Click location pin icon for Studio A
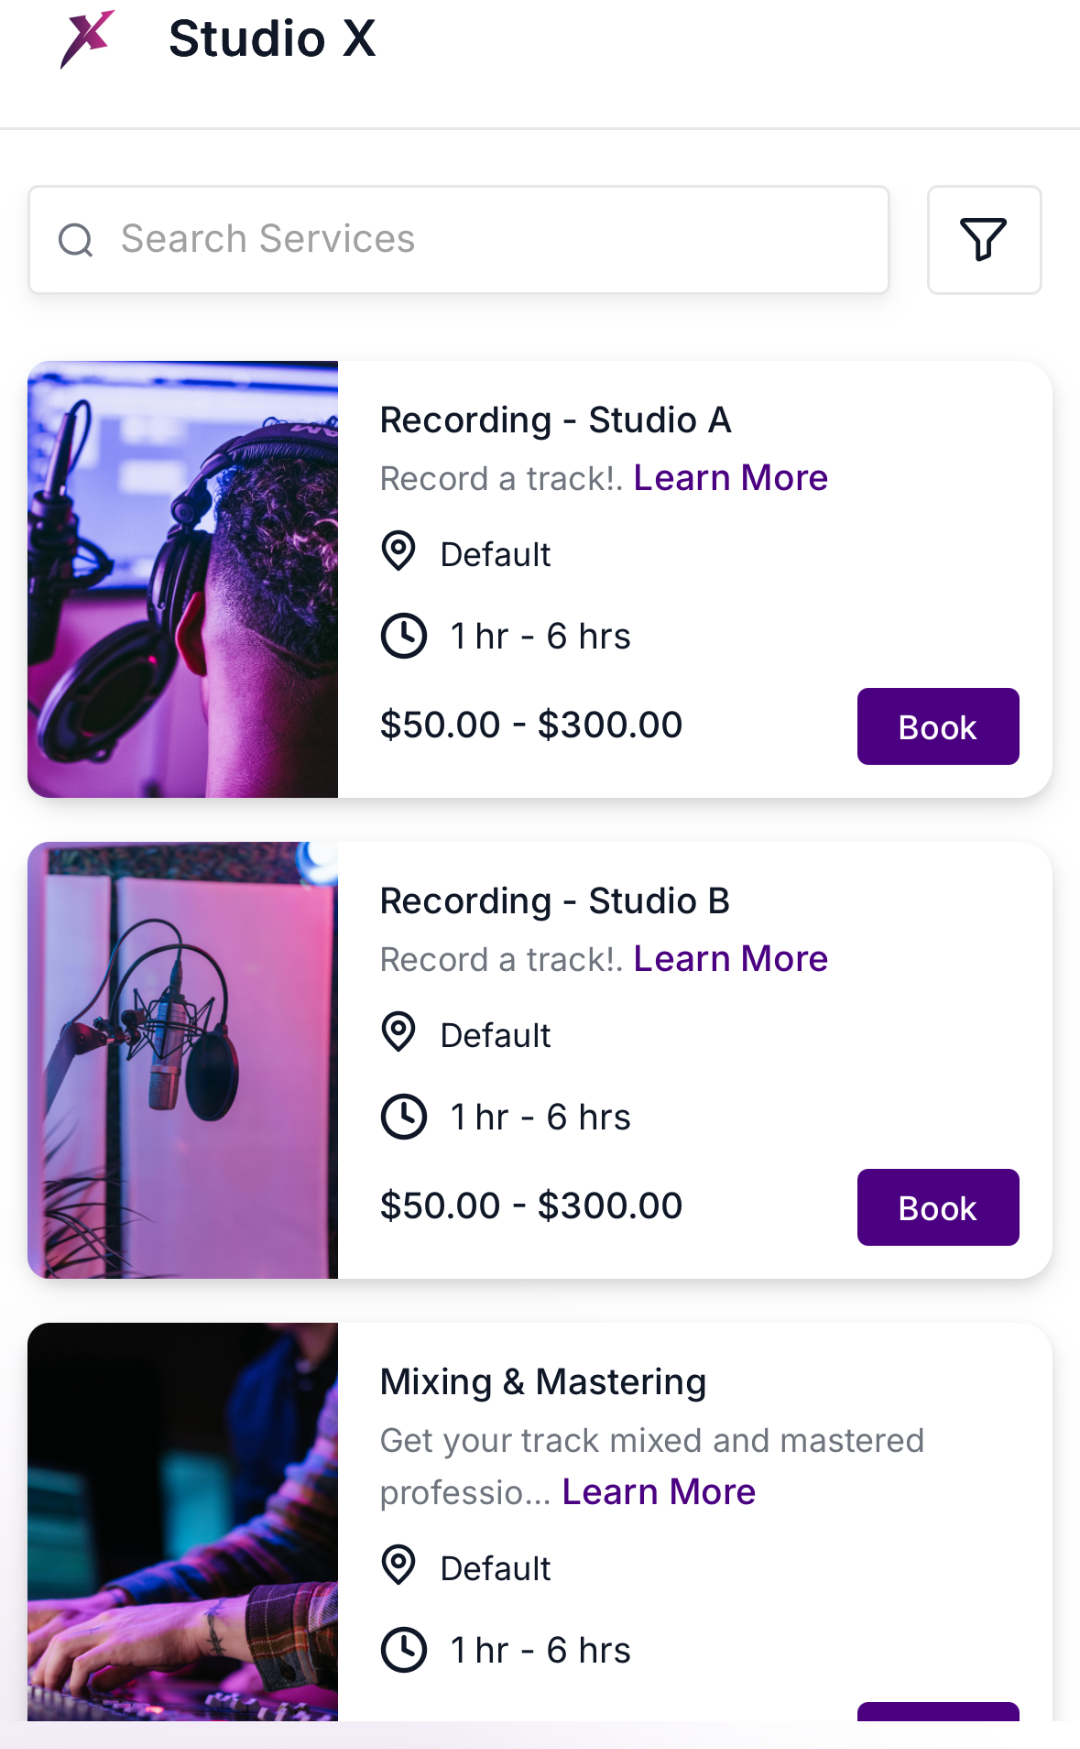1080x1749 pixels. click(399, 552)
